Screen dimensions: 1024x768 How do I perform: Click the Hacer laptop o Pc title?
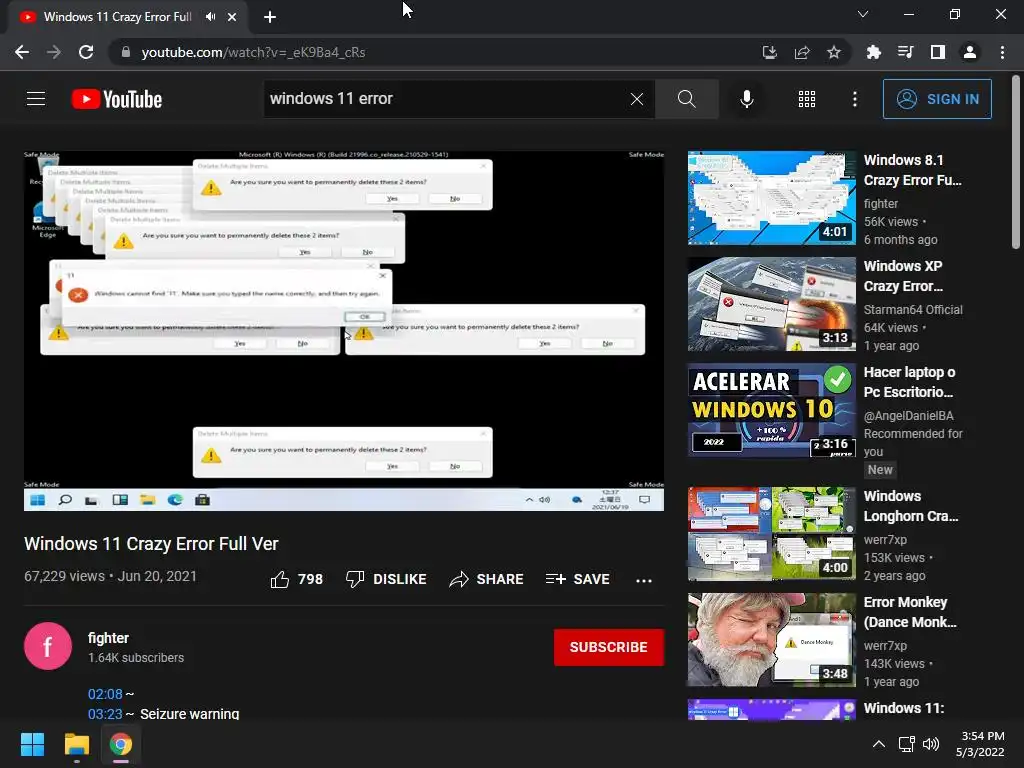909,382
